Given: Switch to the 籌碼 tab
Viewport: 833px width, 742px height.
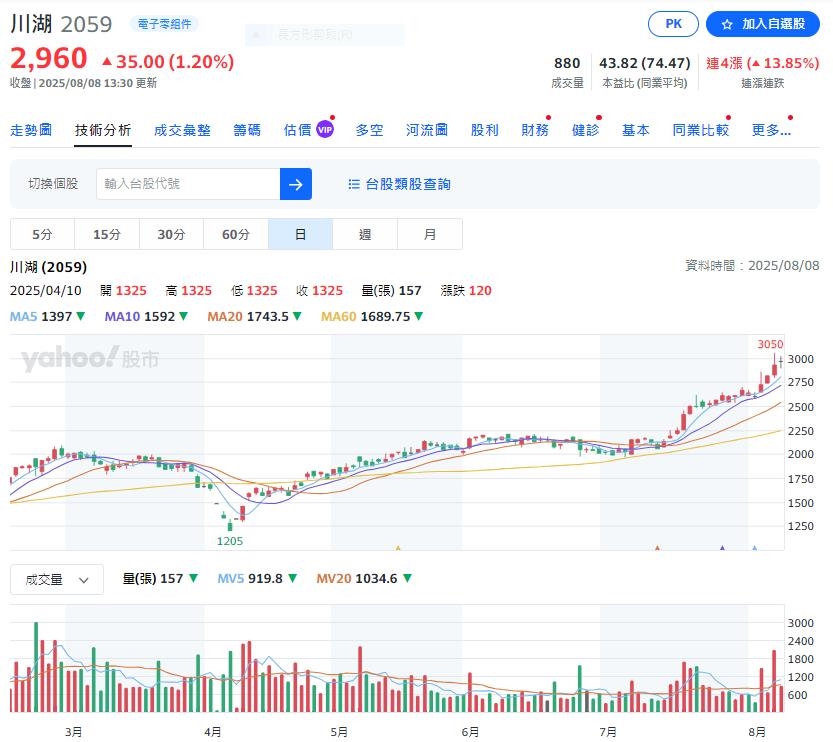Looking at the screenshot, I should tap(247, 128).
